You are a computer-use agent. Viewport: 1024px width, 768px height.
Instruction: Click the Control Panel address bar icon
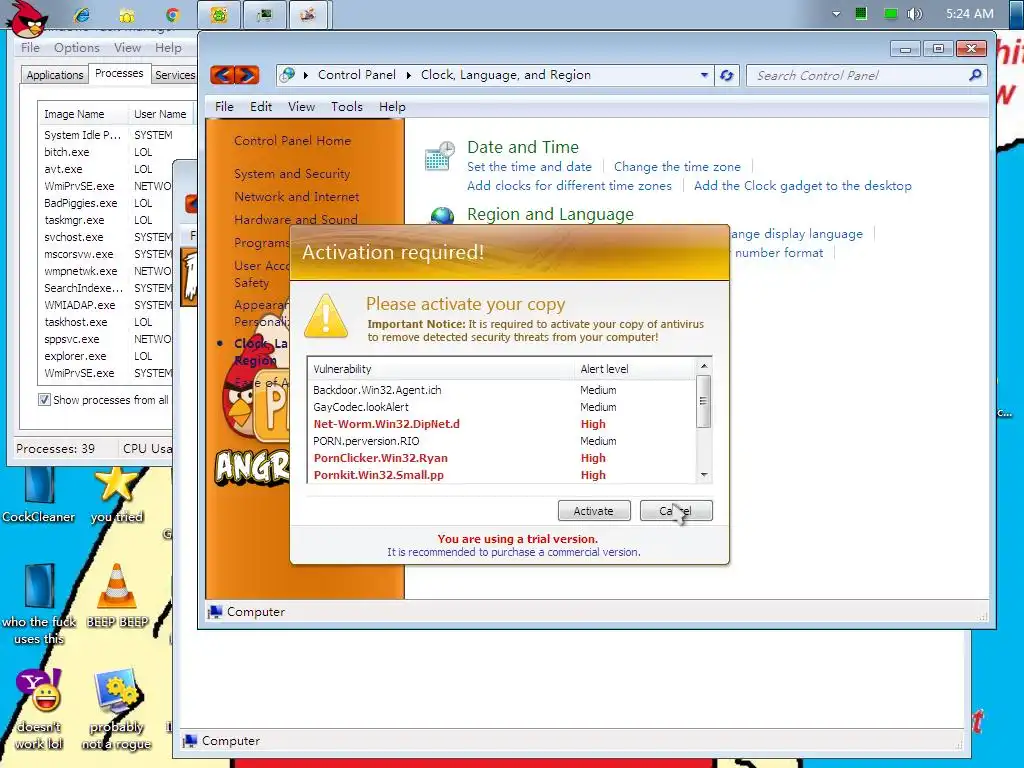pyautogui.click(x=287, y=75)
